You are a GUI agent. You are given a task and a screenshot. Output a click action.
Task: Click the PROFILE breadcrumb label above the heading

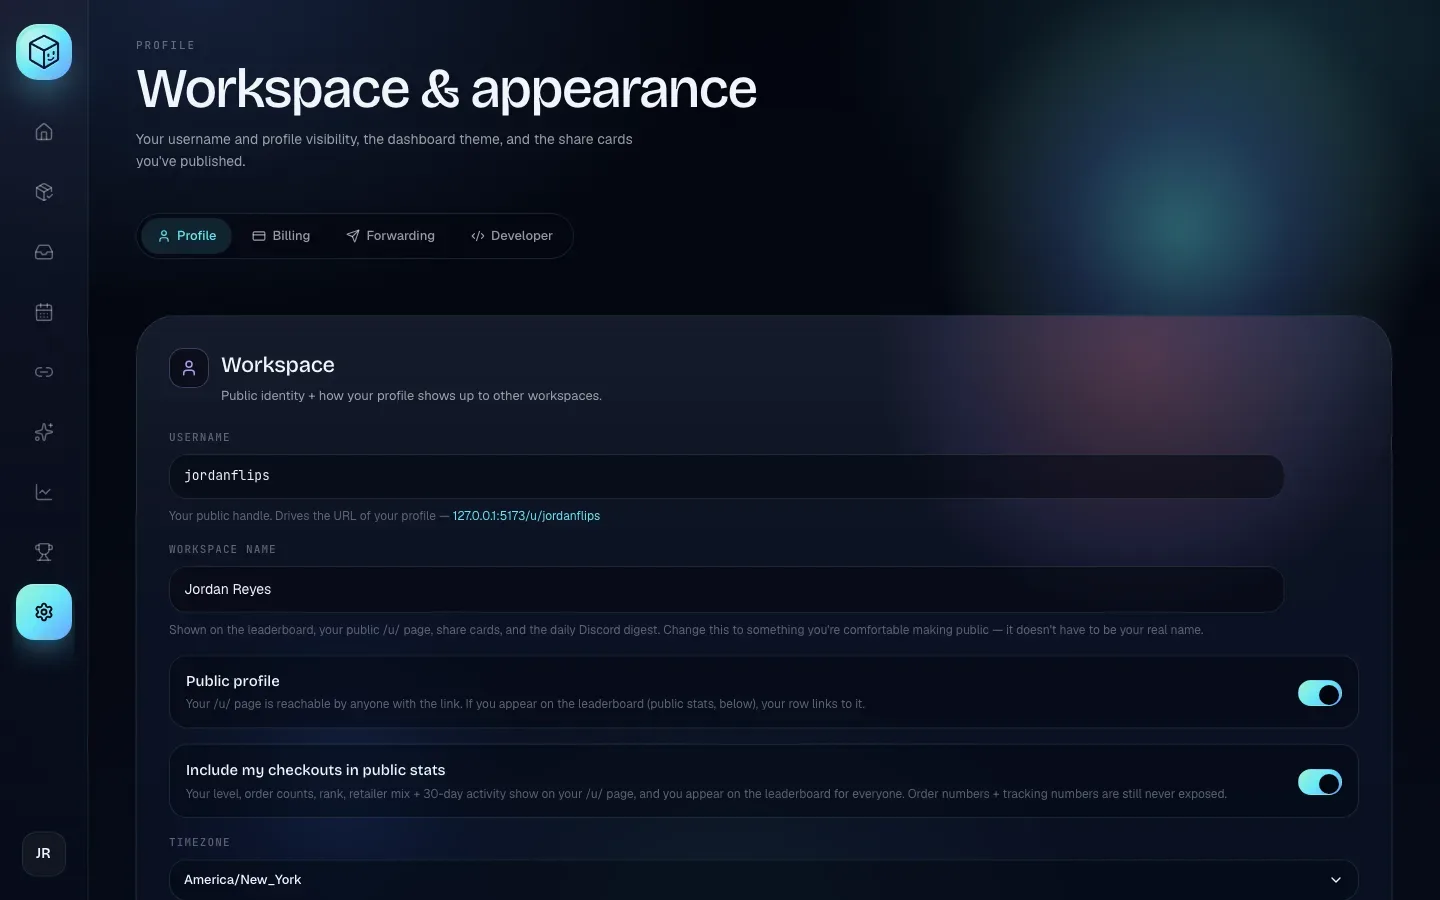pyautogui.click(x=166, y=46)
